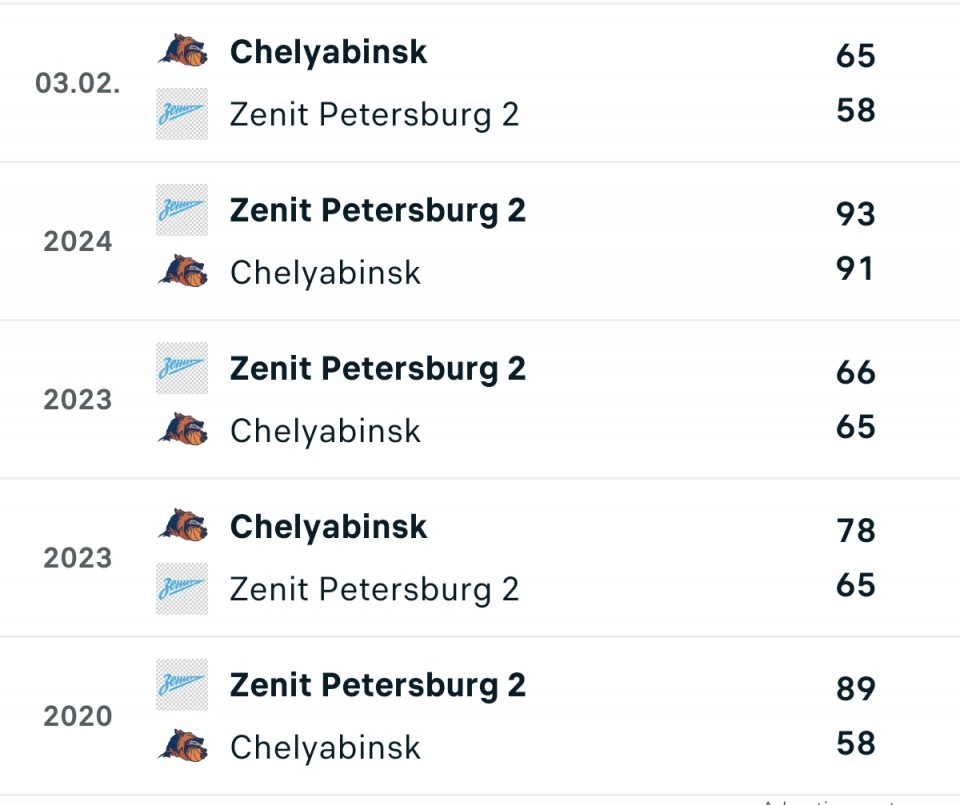960x805 pixels.
Task: Click Chelyabinsk logo in the 03.02. match
Action: [x=182, y=52]
